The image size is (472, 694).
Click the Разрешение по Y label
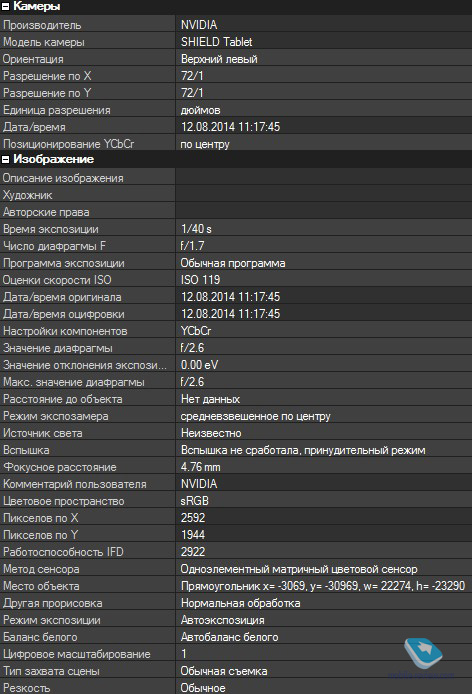click(x=47, y=93)
